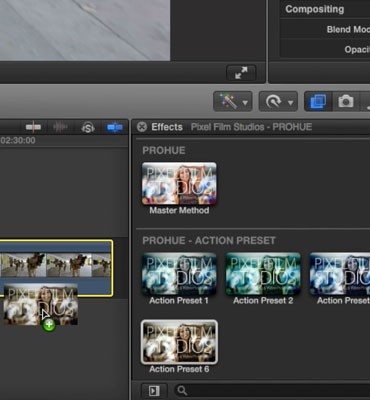Viewport: 370px width, 400px height.
Task: Select the Action Preset 2 effect
Action: (x=263, y=274)
